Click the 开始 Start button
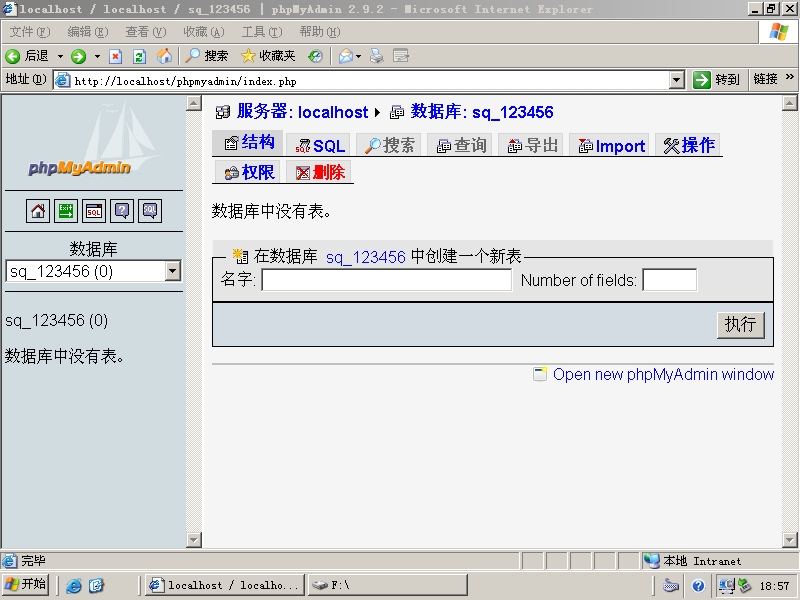800x600 pixels. coord(26,585)
